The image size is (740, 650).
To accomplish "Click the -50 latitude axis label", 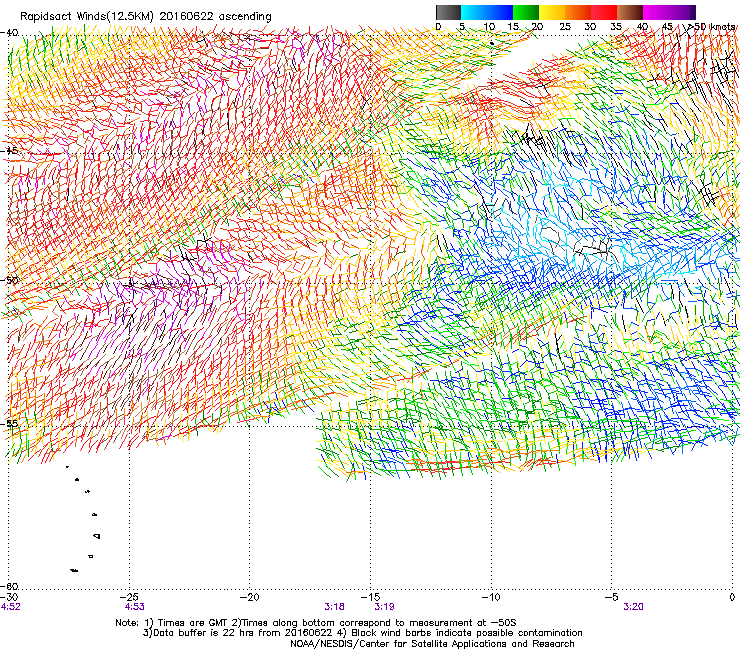I will point(10,280).
